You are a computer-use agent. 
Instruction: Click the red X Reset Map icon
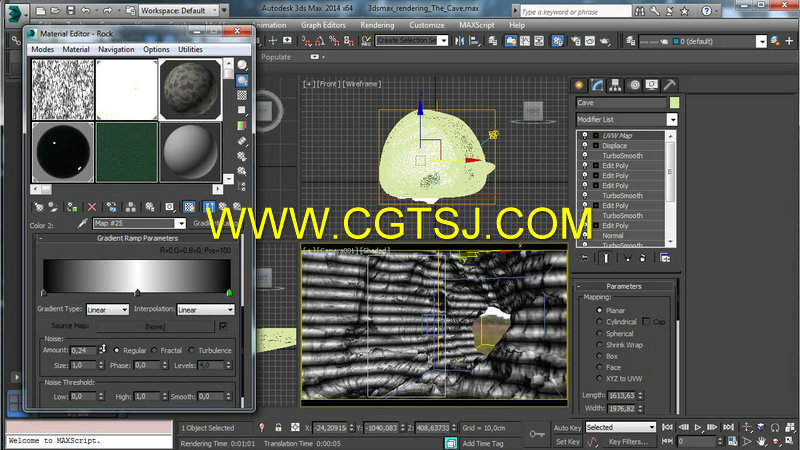point(92,207)
